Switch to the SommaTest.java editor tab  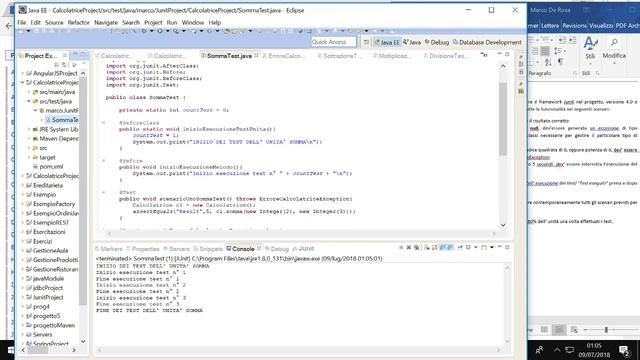click(x=229, y=56)
